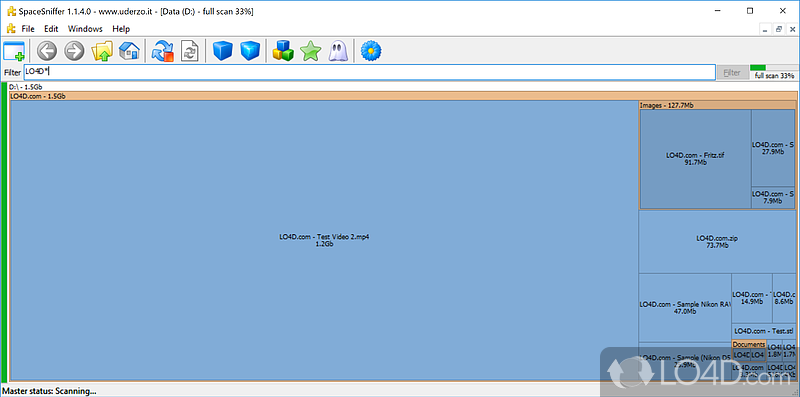Image resolution: width=800 pixels, height=397 pixels.
Task: Open the Edit menu
Action: click(51, 29)
